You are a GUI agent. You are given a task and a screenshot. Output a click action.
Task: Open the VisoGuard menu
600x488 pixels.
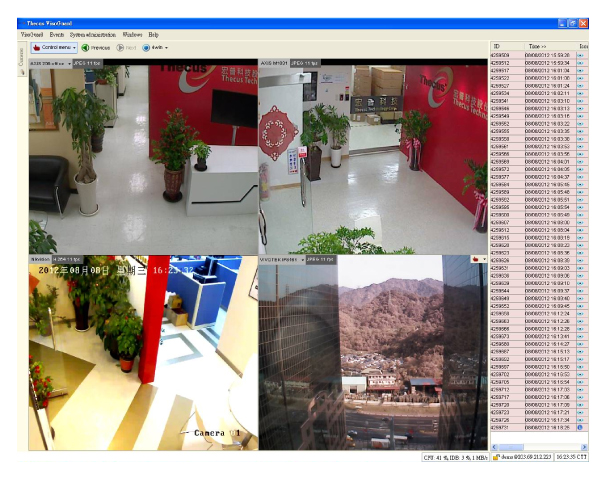[x=31, y=35]
